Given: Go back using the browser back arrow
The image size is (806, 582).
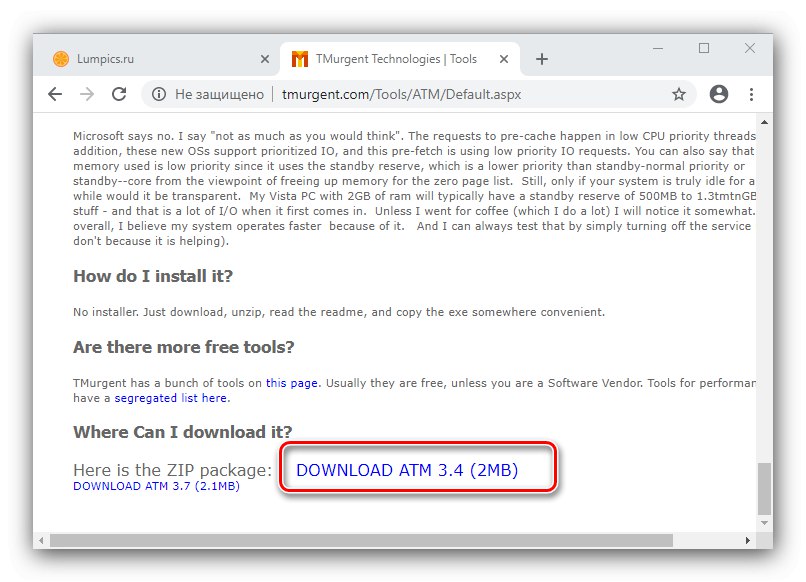Looking at the screenshot, I should [55, 94].
